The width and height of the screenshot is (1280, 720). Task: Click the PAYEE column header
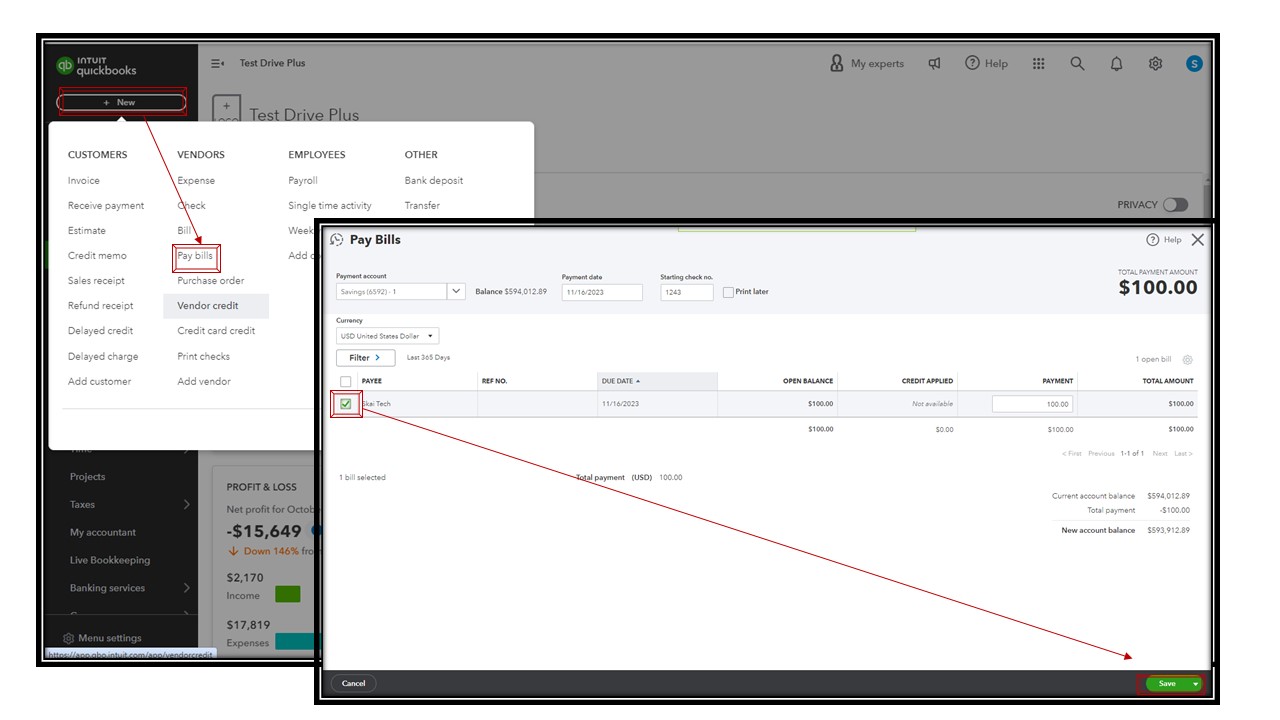click(372, 381)
